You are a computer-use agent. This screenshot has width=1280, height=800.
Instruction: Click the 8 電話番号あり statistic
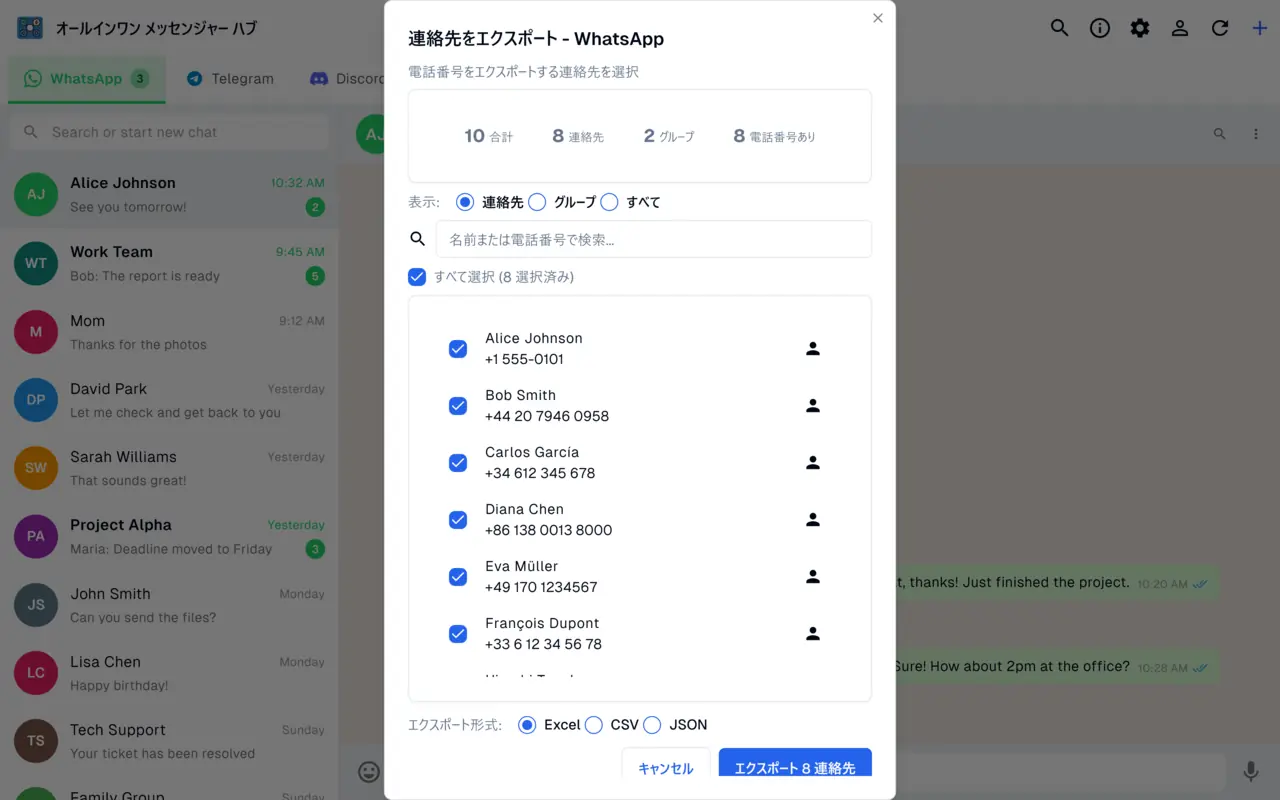(x=774, y=136)
